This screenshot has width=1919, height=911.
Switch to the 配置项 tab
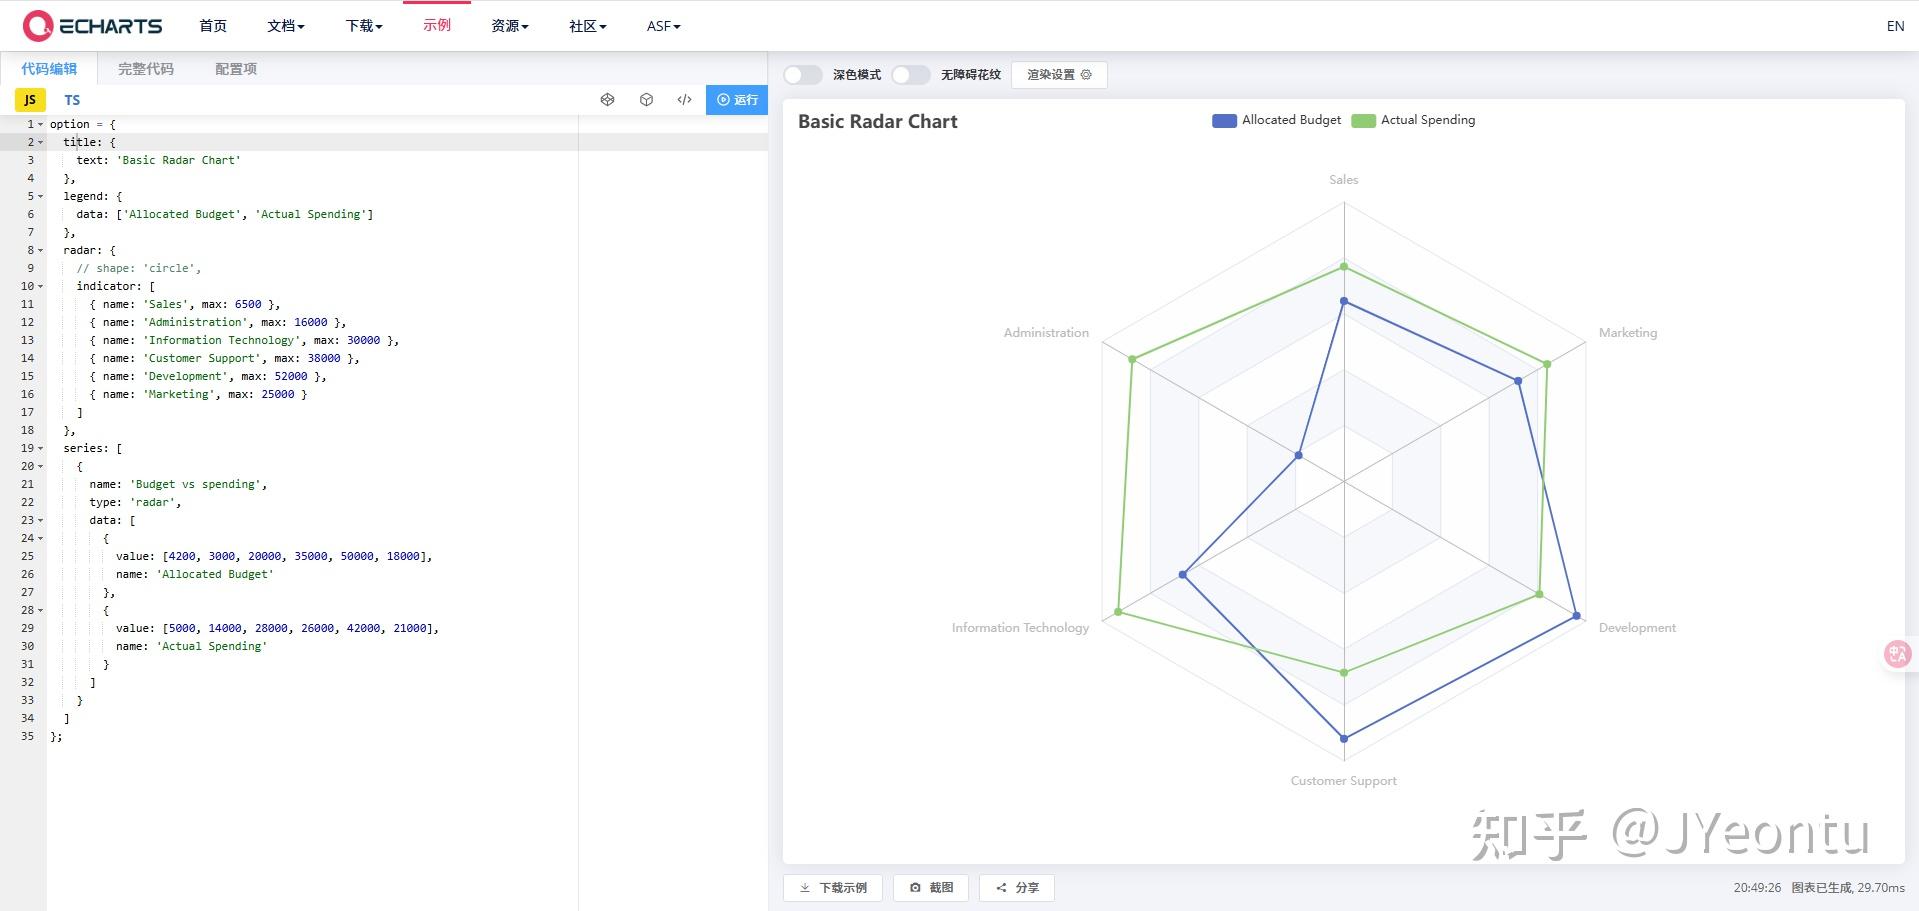[236, 69]
